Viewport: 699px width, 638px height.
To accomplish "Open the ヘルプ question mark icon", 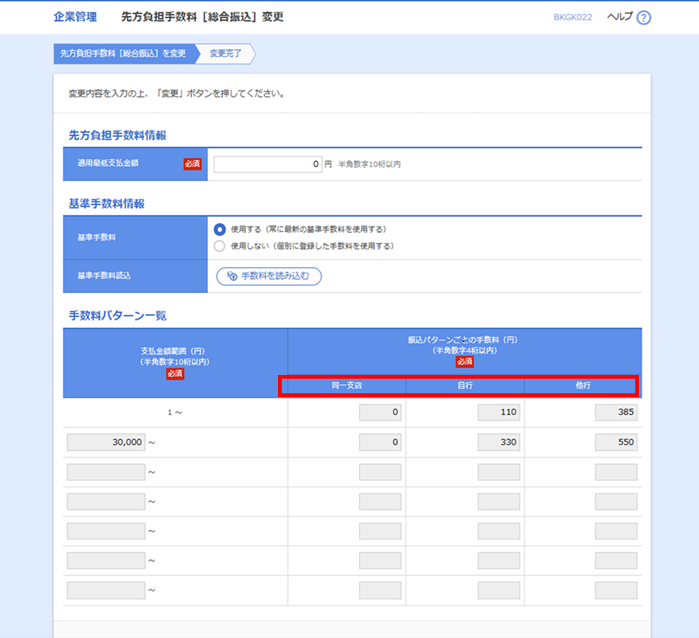I will [x=643, y=18].
